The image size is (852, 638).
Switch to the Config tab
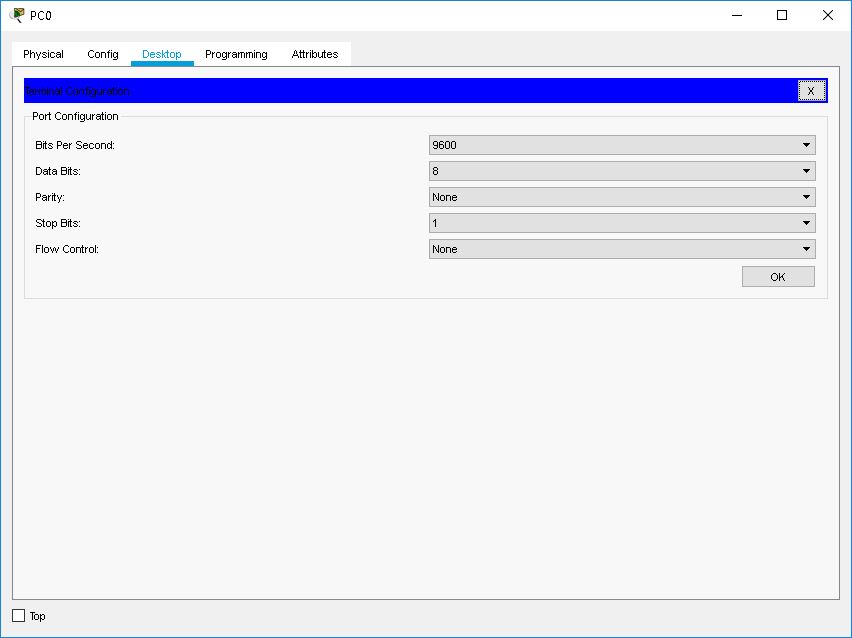pos(102,54)
